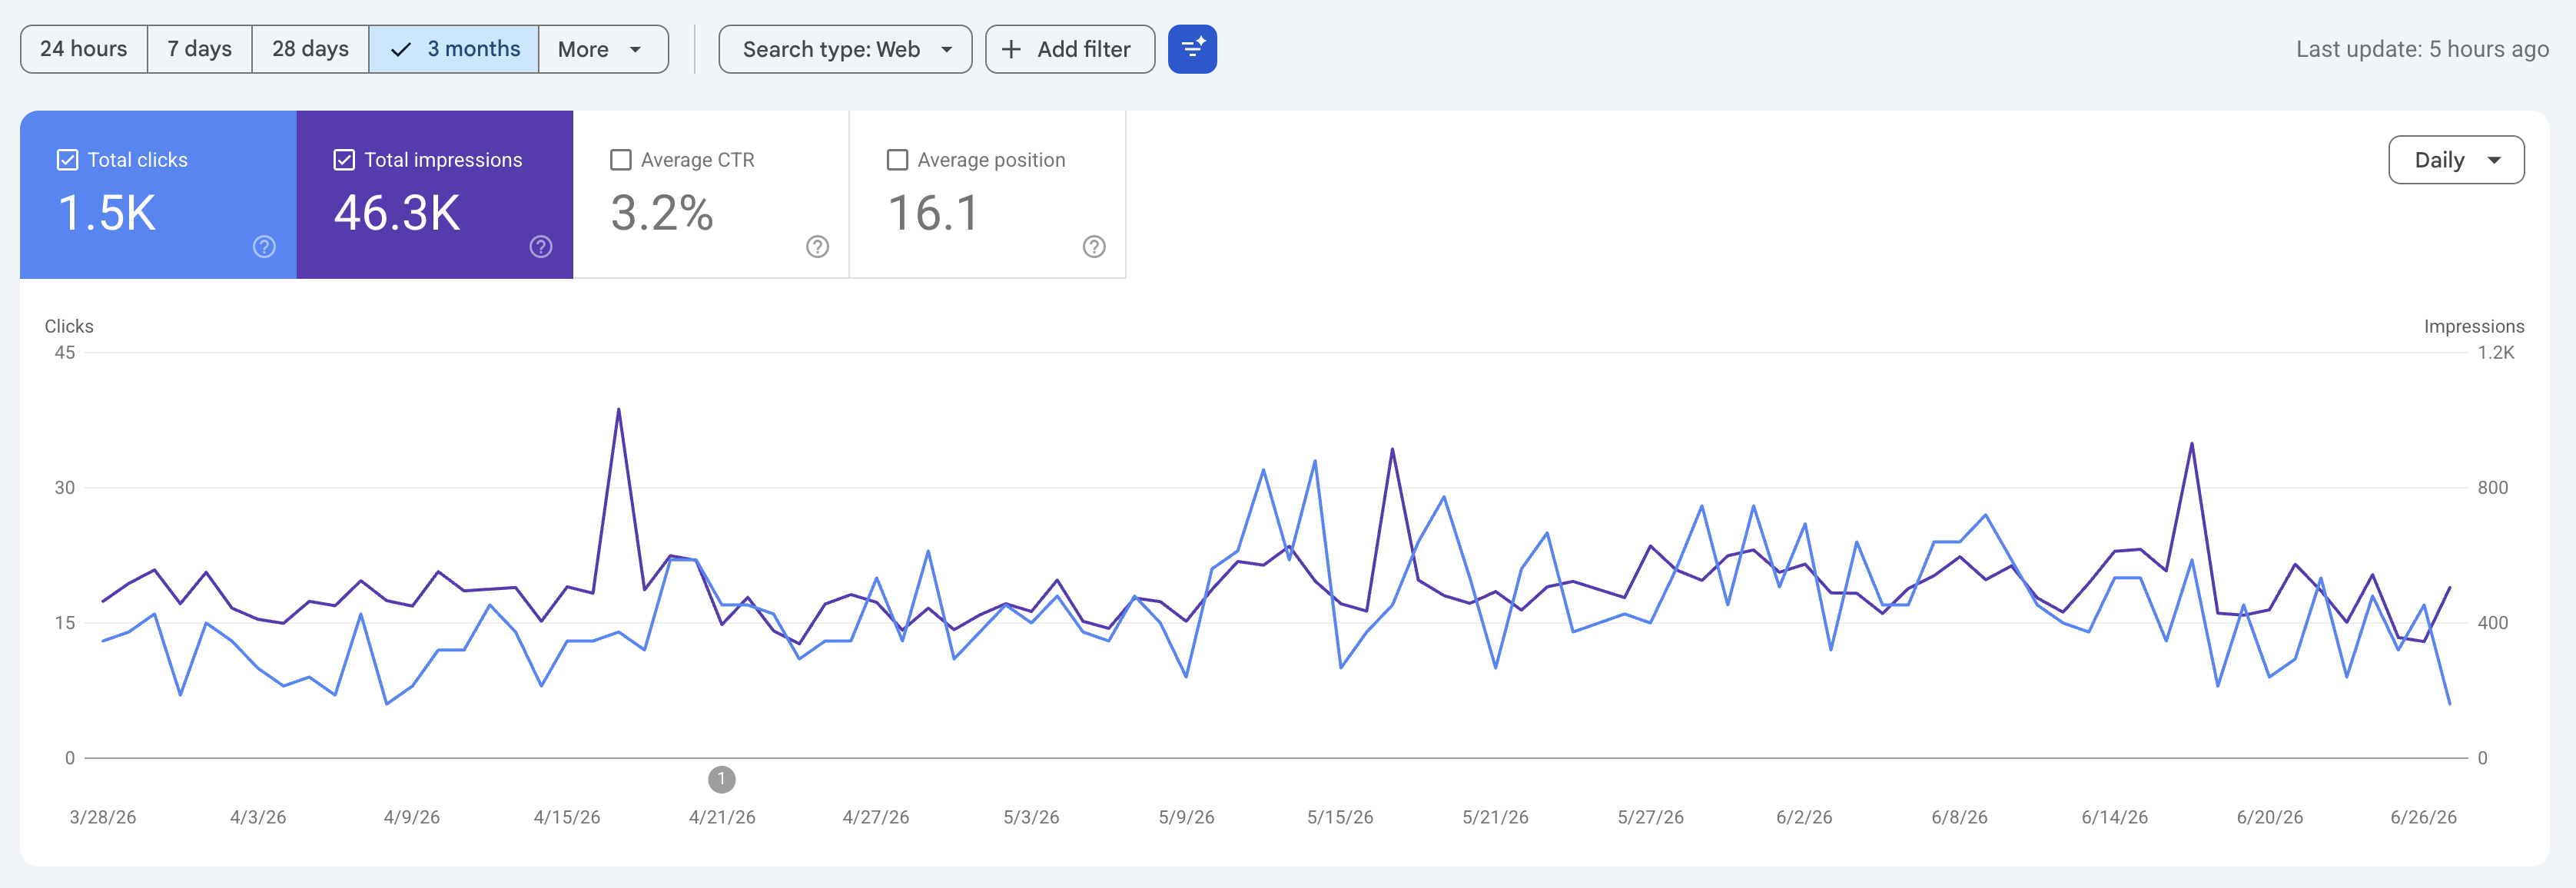Image resolution: width=2576 pixels, height=888 pixels.
Task: Open the Daily granularity dropdown
Action: (2456, 160)
